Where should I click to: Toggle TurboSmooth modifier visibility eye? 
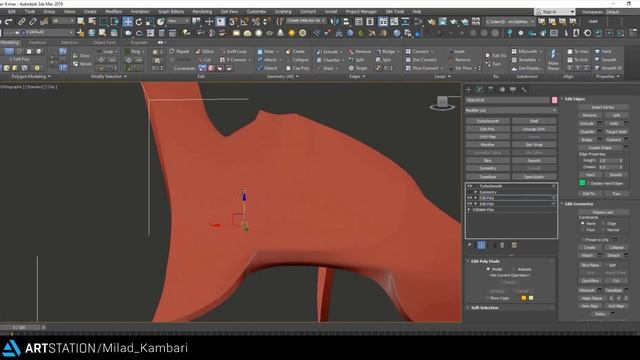[469, 186]
